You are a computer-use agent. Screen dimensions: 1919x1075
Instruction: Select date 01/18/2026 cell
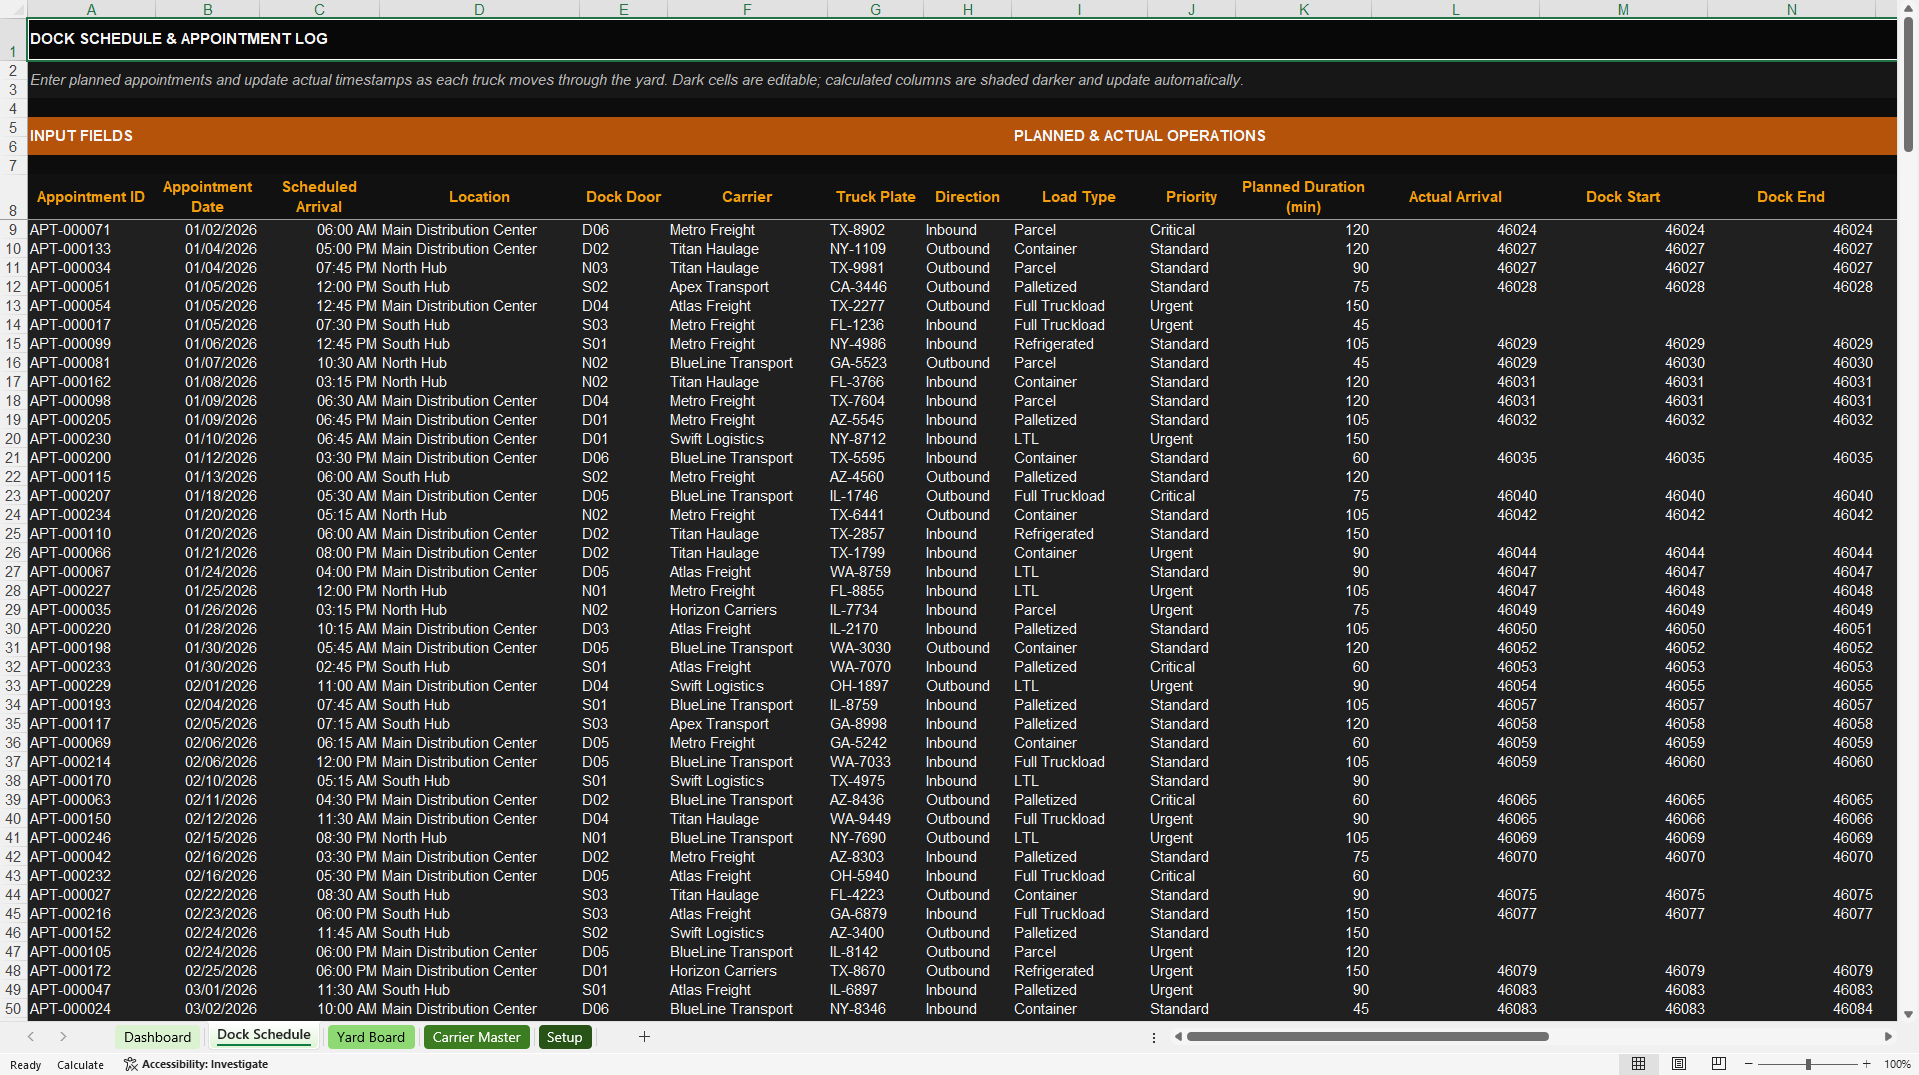[207, 496]
